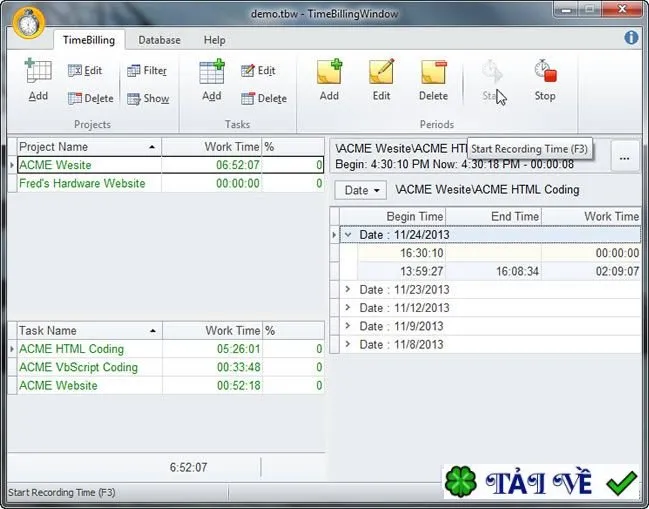Open the Help tab

pos(214,40)
